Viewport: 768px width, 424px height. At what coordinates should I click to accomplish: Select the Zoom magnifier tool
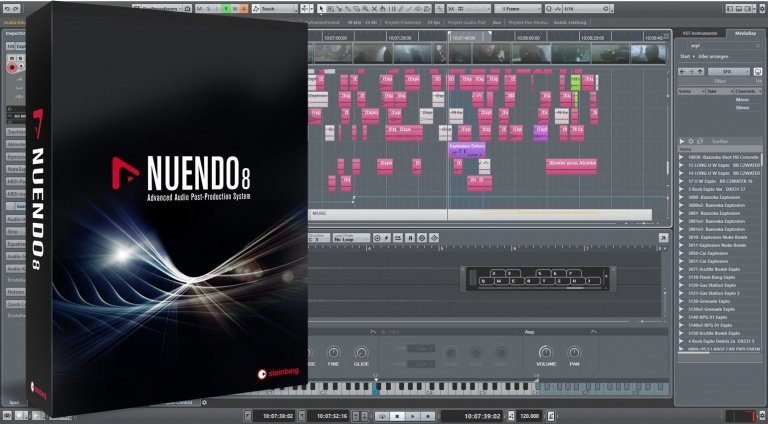(365, 9)
